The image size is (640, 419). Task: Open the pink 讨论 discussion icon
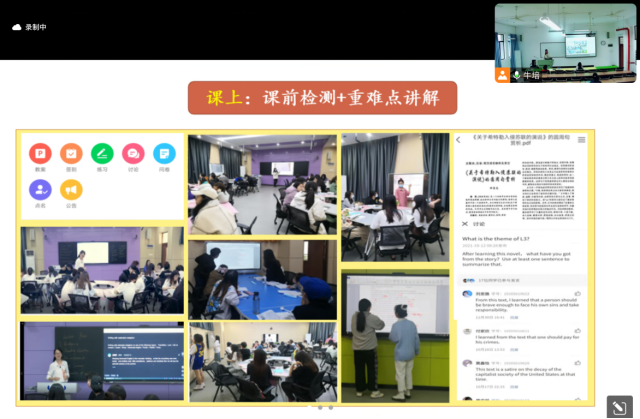[x=133, y=154]
